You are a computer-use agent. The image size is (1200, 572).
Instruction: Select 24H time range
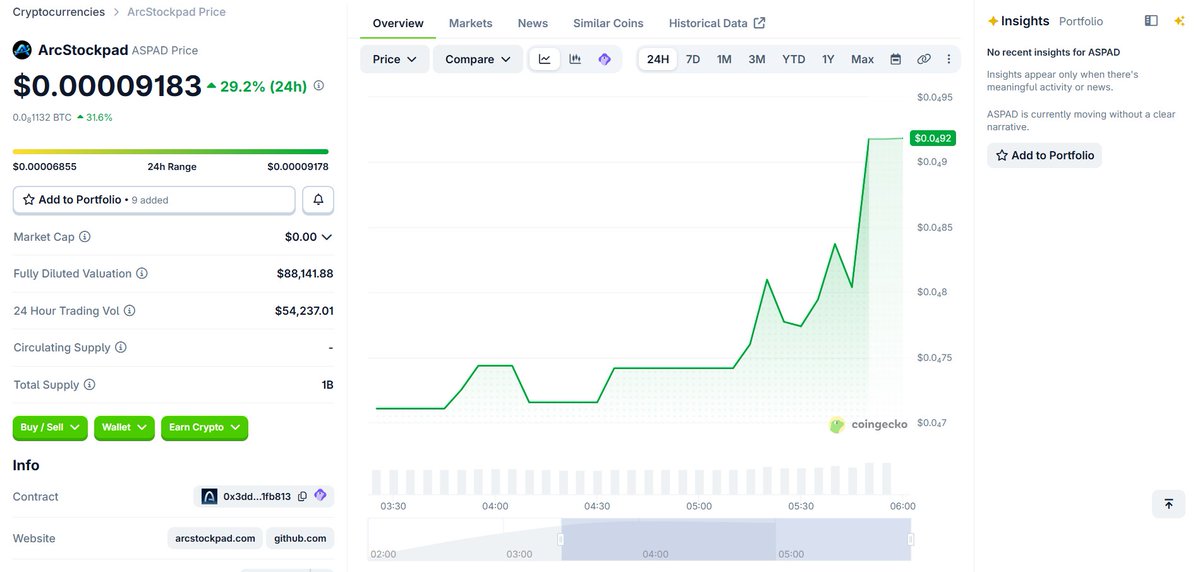point(658,59)
